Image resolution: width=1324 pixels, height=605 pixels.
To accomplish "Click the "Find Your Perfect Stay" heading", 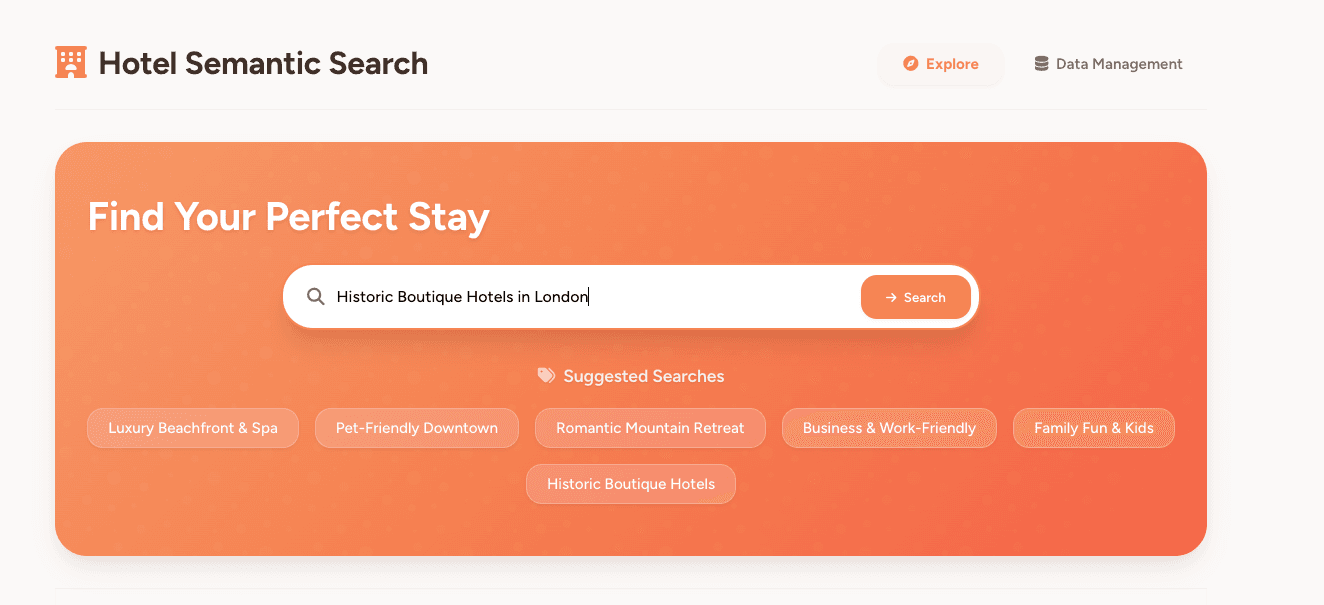I will pyautogui.click(x=289, y=216).
